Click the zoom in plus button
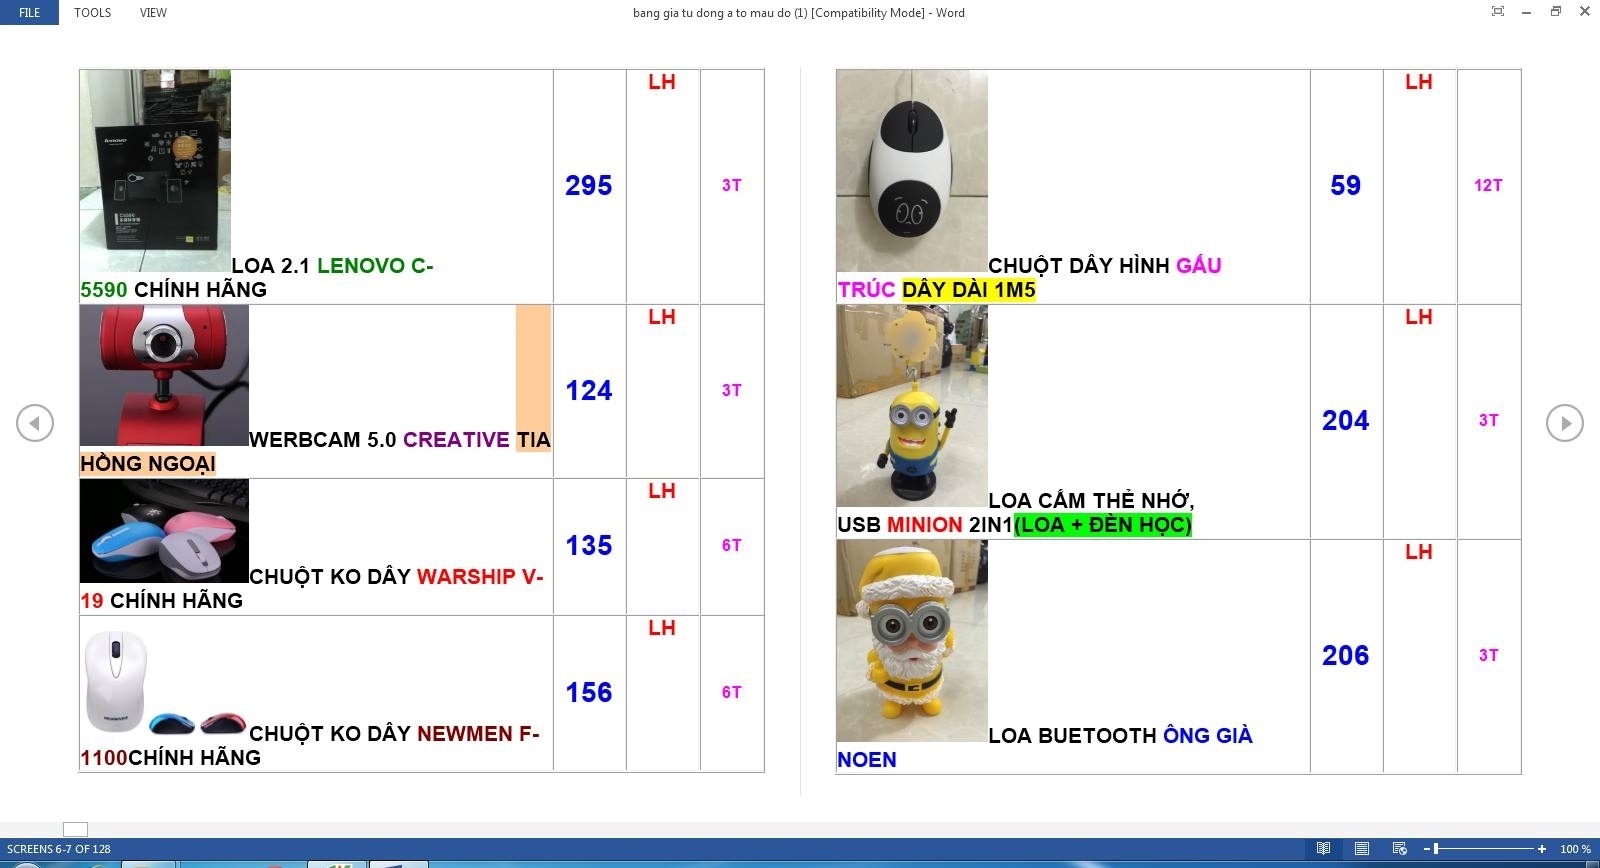The image size is (1600, 868). coord(1542,849)
